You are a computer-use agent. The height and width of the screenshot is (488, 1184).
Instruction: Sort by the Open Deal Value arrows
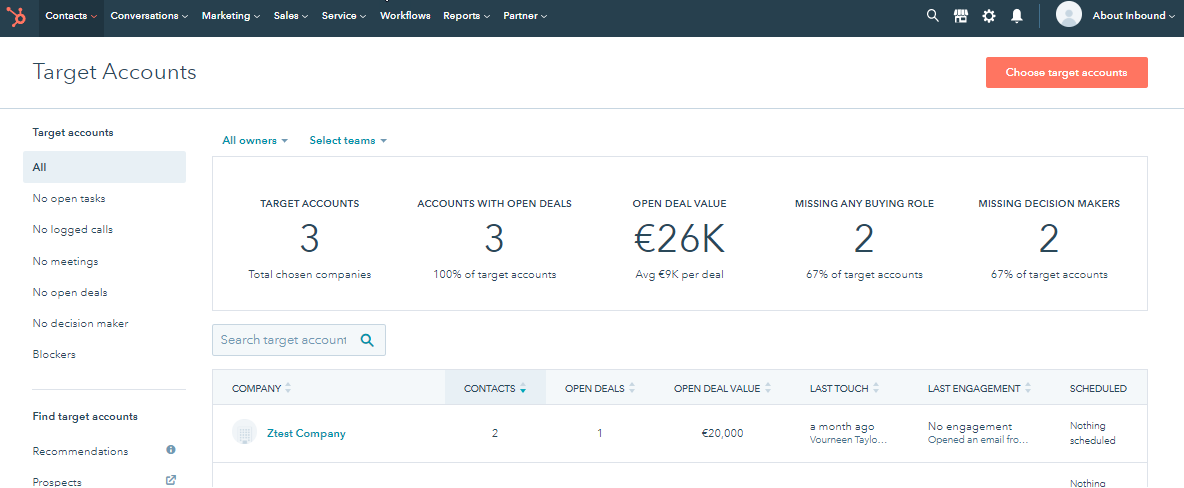tap(767, 388)
